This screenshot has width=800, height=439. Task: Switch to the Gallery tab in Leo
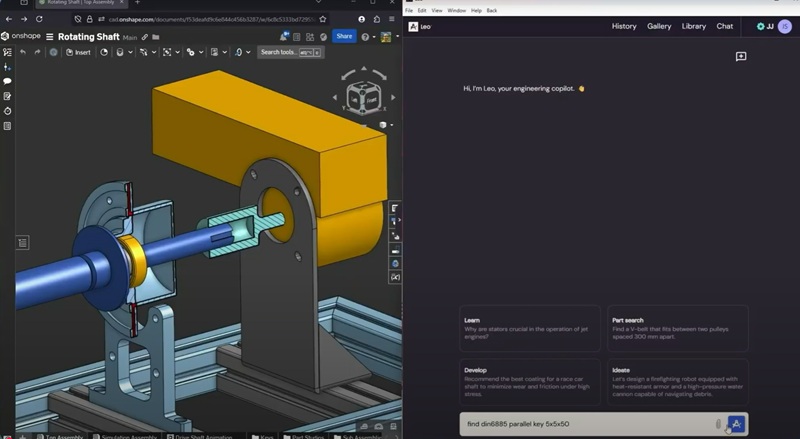coord(659,26)
